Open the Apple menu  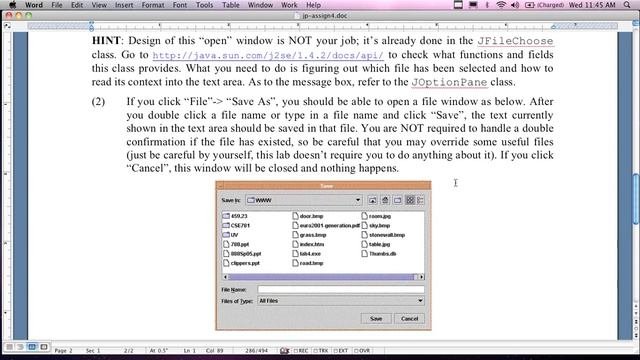click(x=12, y=5)
